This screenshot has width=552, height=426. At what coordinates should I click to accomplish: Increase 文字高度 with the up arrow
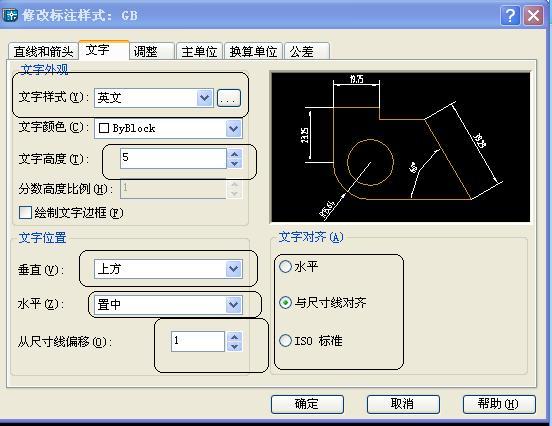(x=234, y=154)
